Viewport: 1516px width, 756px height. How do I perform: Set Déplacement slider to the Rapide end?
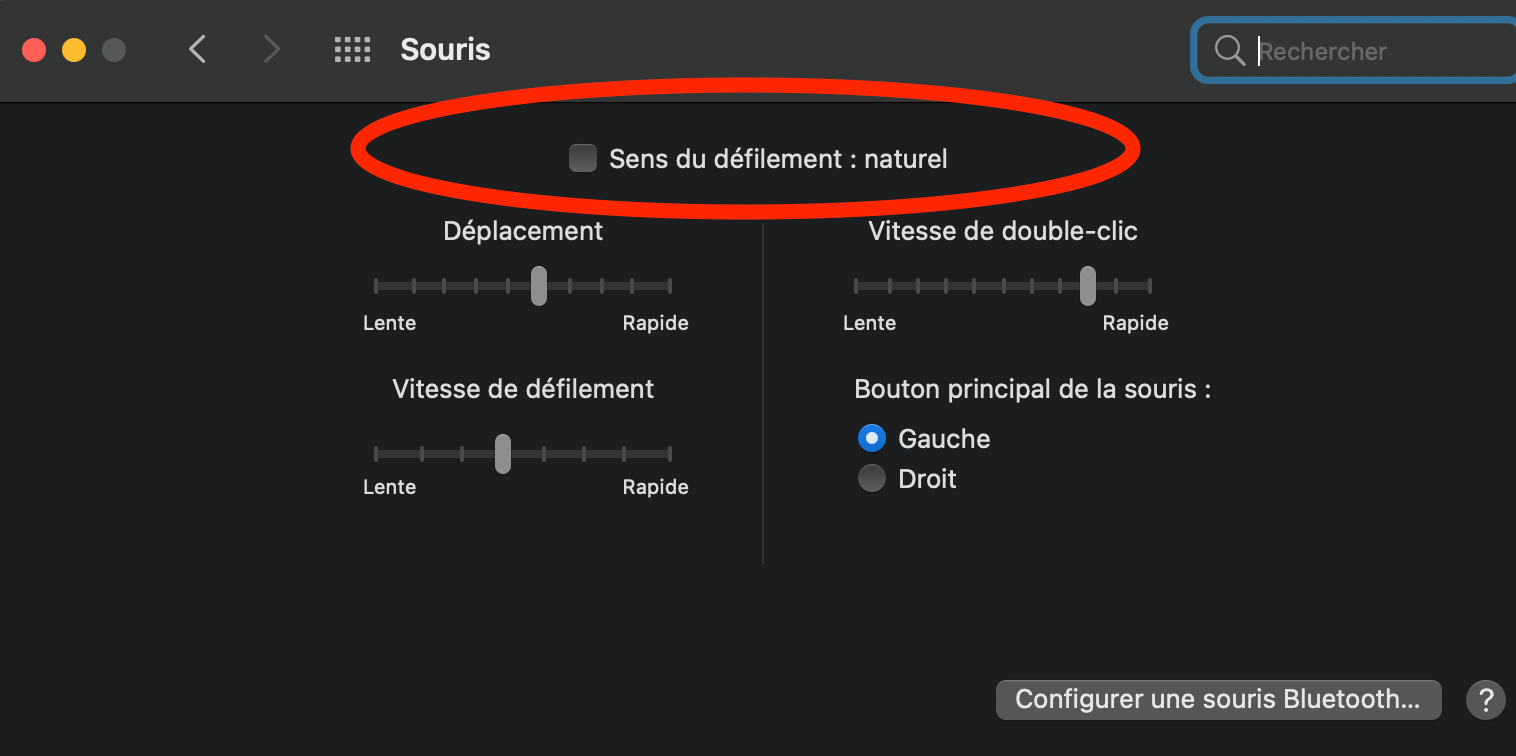[669, 286]
